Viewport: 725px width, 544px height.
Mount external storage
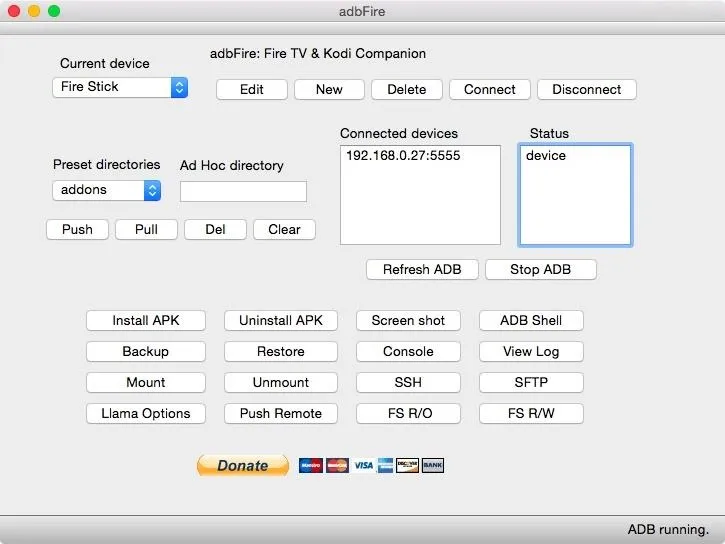[146, 382]
